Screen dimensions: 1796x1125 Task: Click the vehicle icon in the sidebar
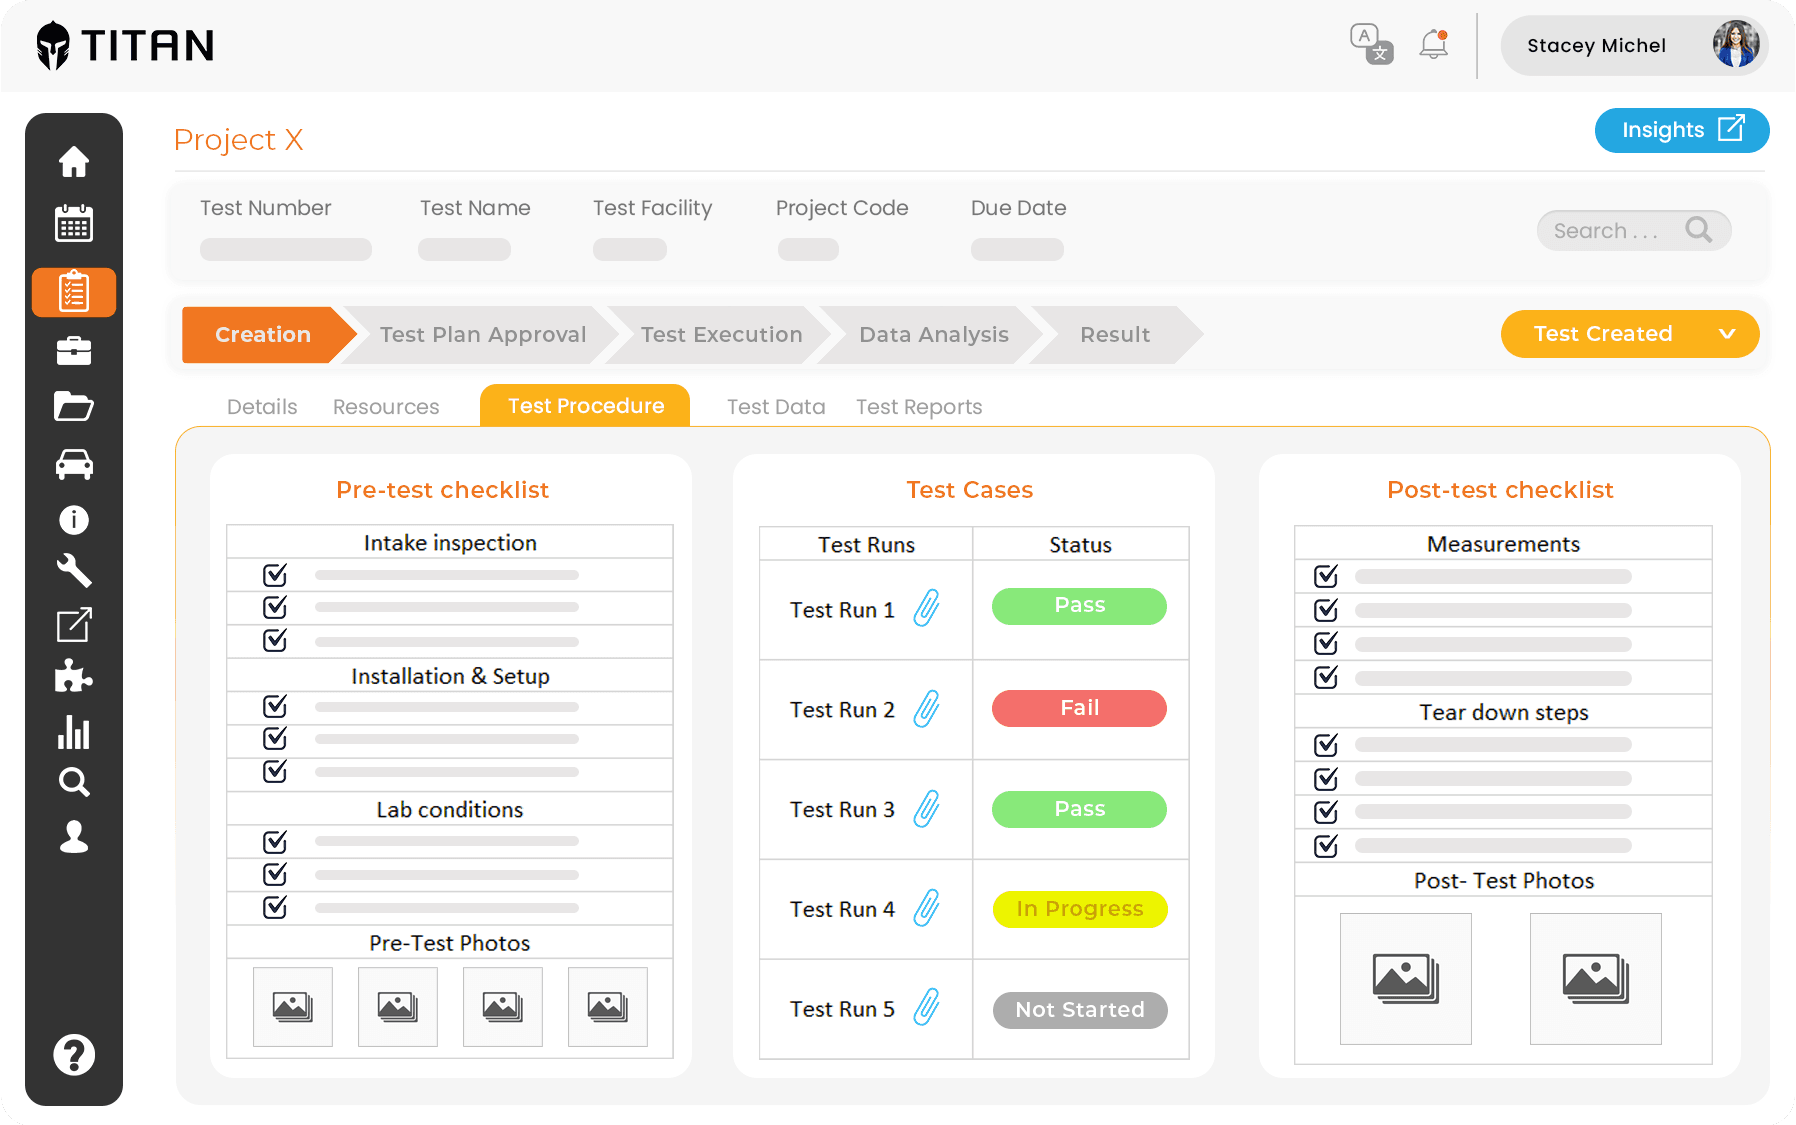74,463
